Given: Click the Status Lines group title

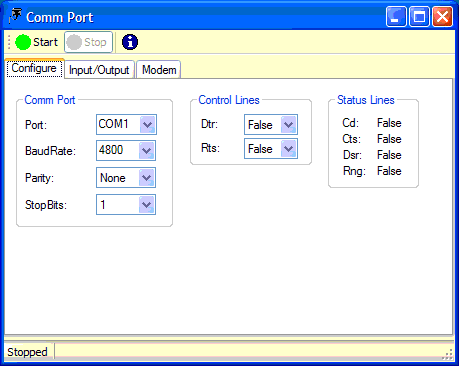Looking at the screenshot, I should pos(366,100).
